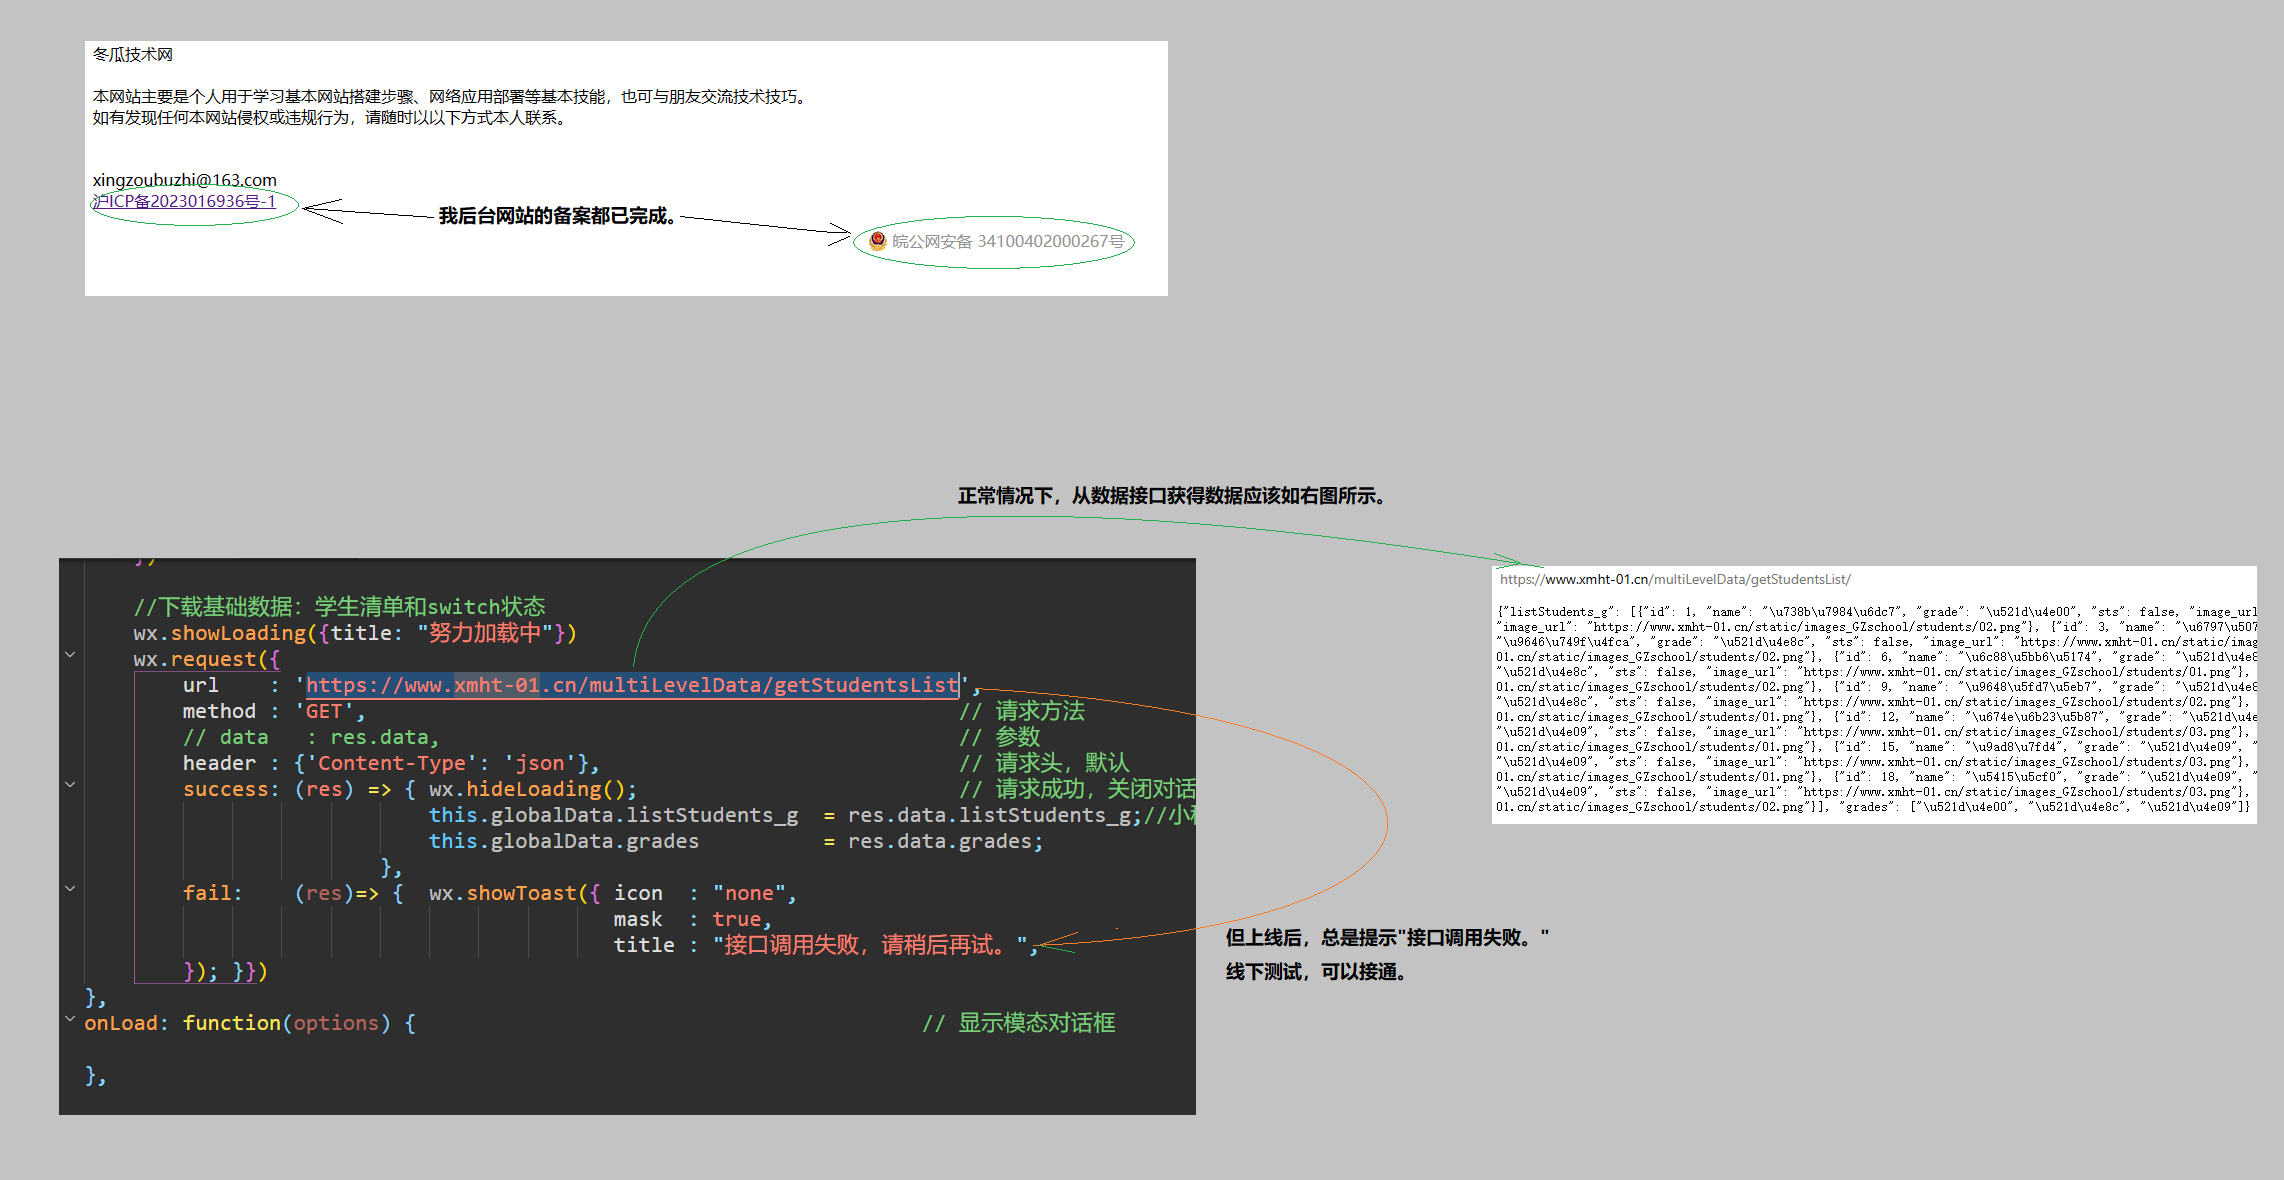Open the 沪ICP备2023016936号-1 link
2284x1180 pixels.
(184, 201)
